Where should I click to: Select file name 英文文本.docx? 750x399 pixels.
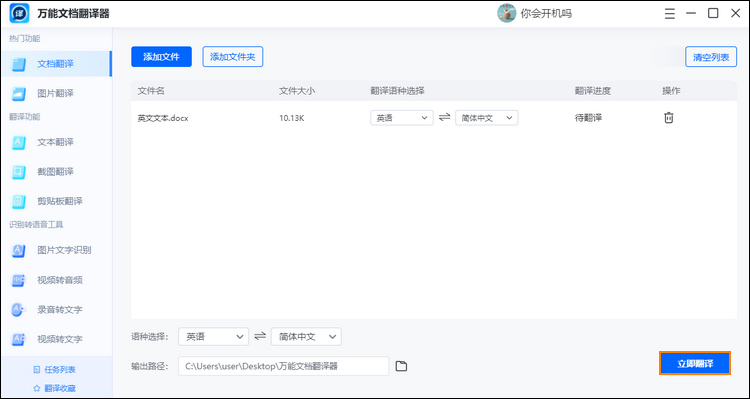(163, 118)
